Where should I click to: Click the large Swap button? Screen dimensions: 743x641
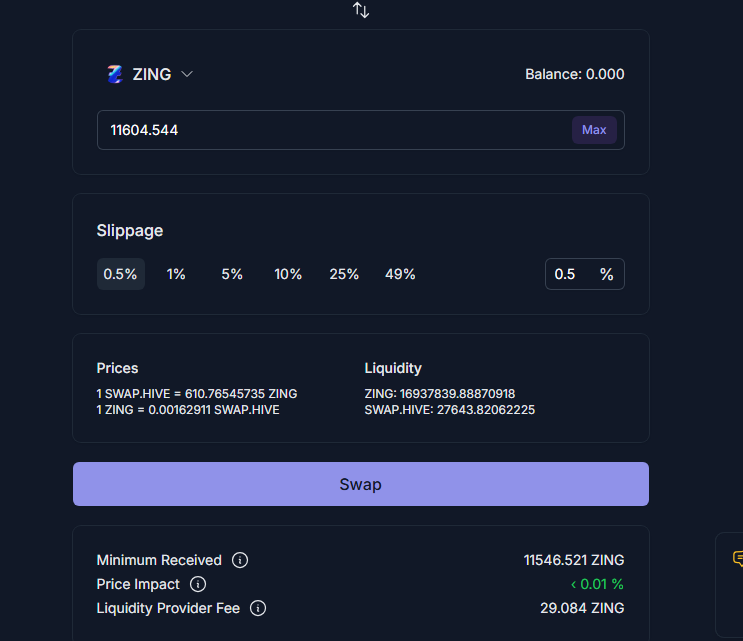pos(361,484)
